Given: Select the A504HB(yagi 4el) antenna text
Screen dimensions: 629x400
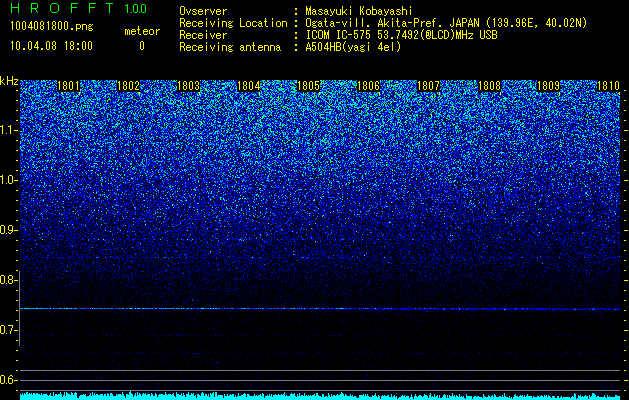Looking at the screenshot, I should tap(353, 47).
